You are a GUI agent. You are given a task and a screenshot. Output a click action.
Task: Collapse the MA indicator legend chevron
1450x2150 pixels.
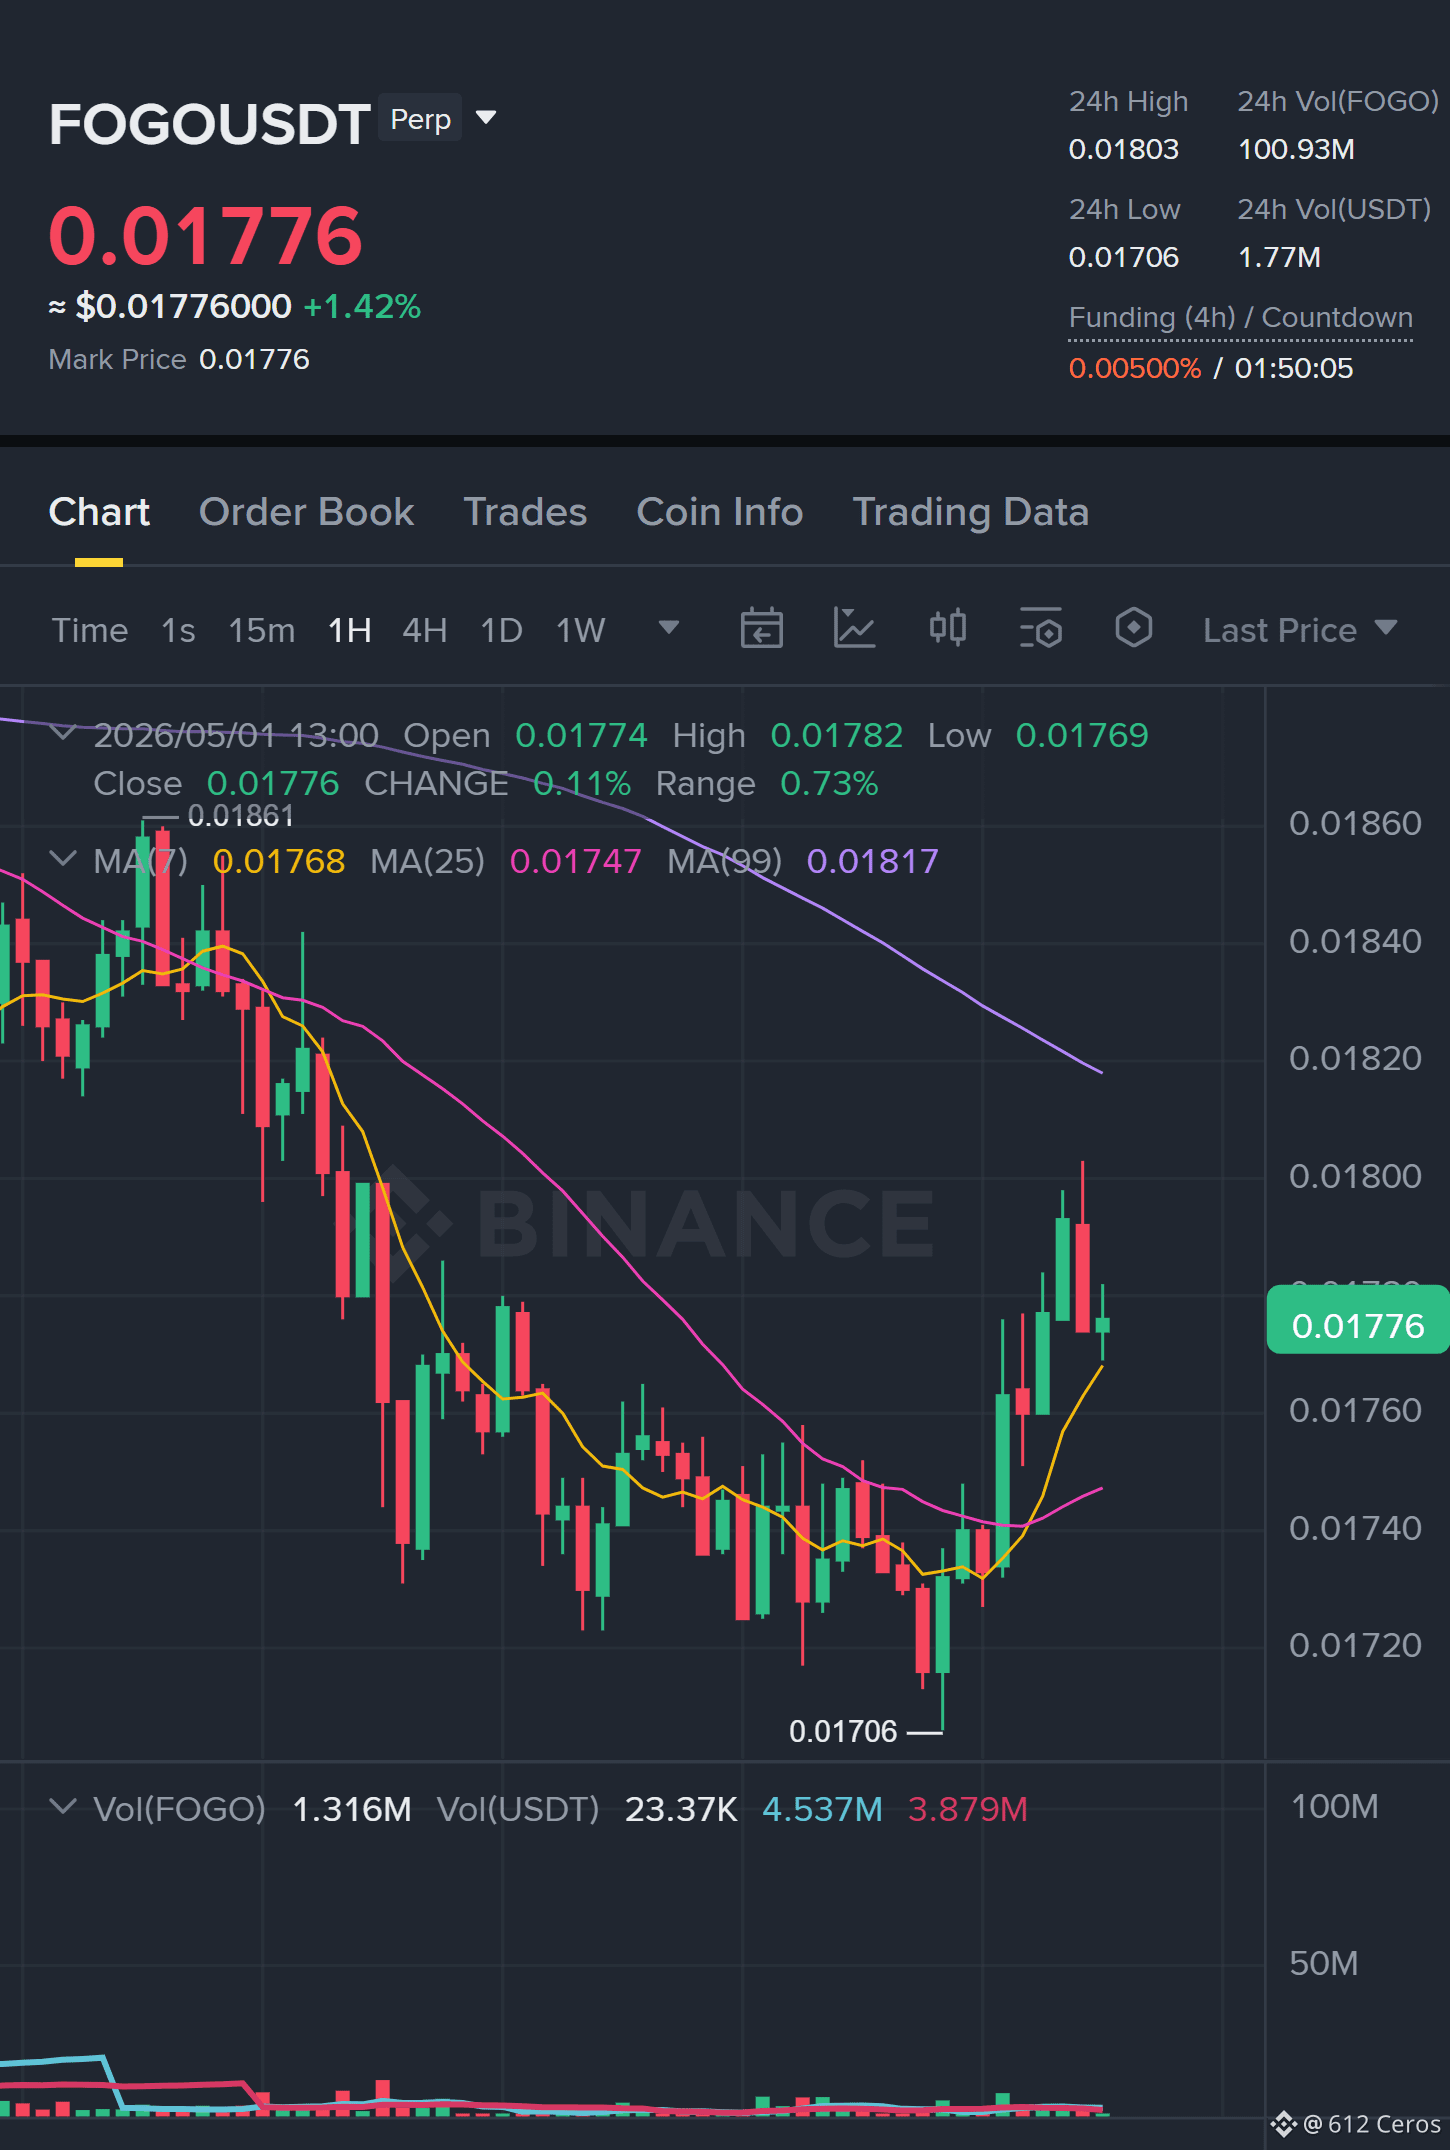pos(63,859)
